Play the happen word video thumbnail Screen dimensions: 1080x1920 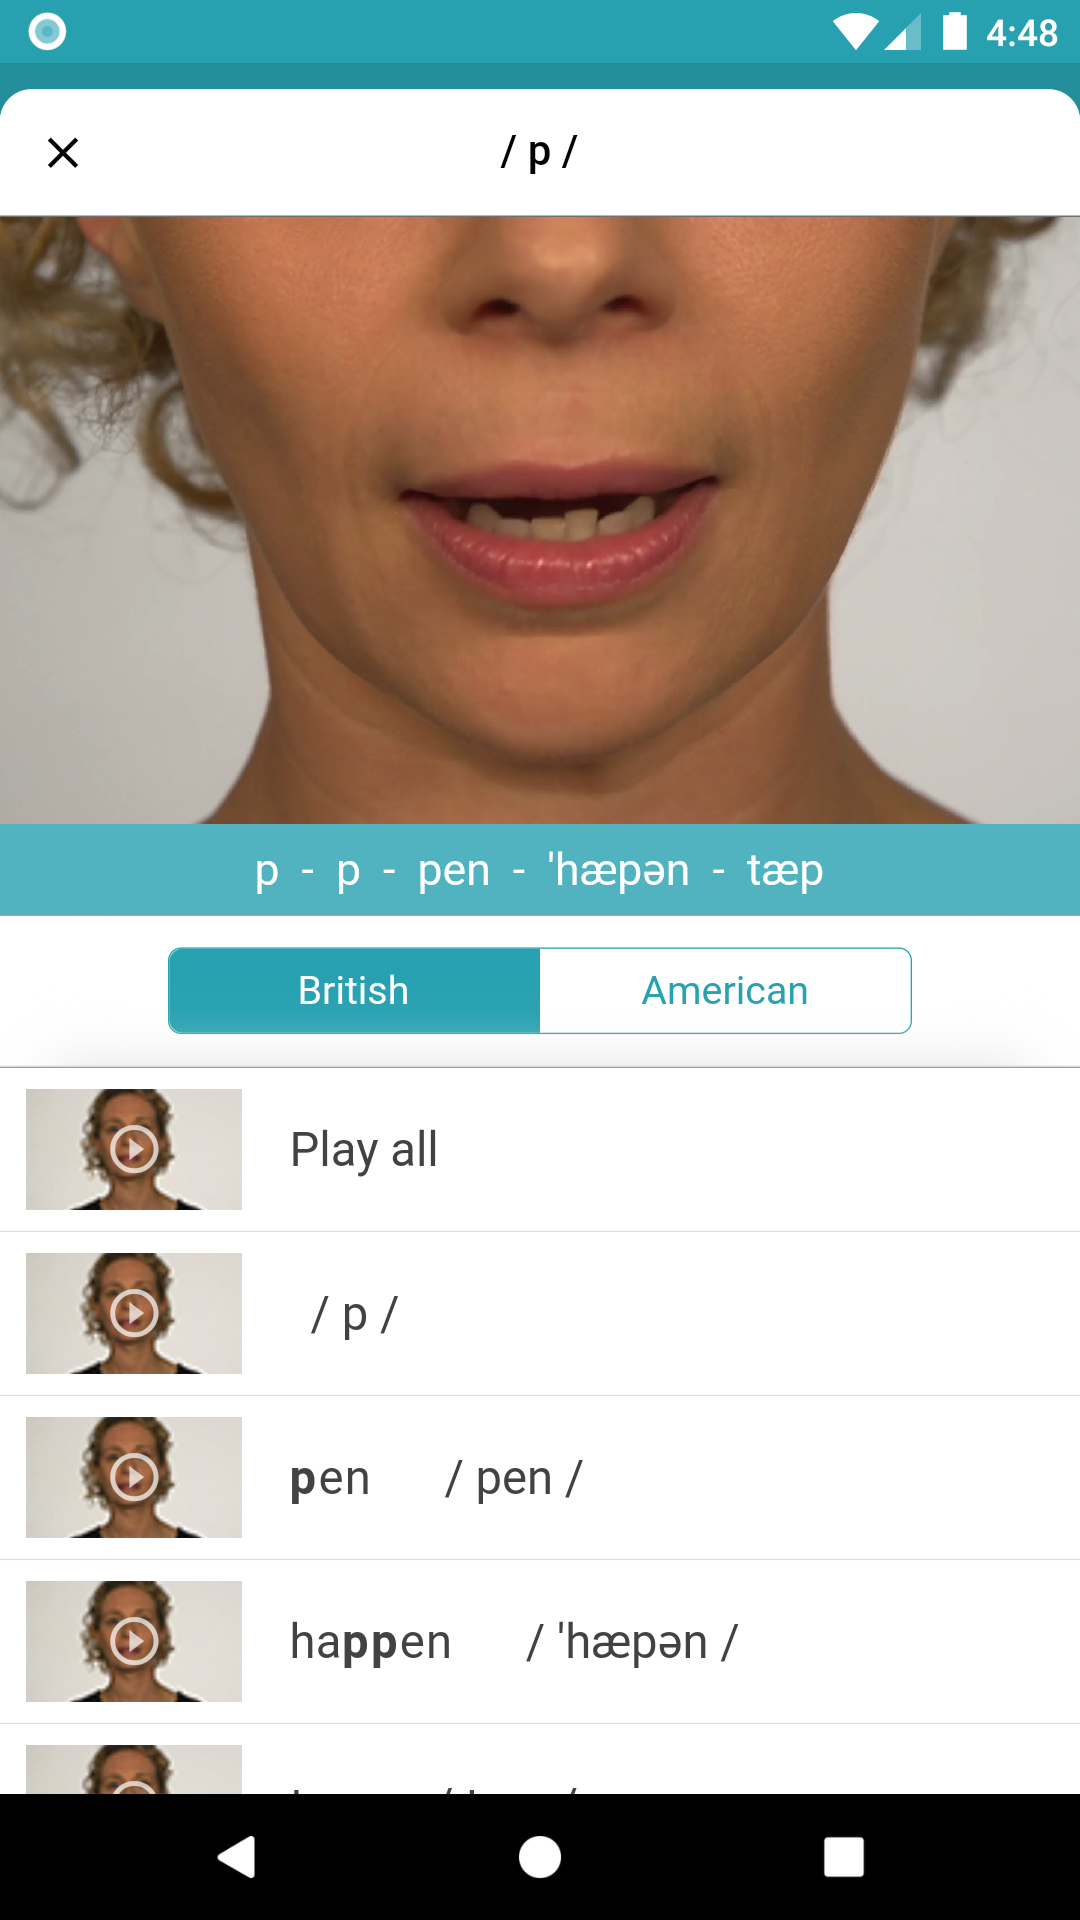134,1641
